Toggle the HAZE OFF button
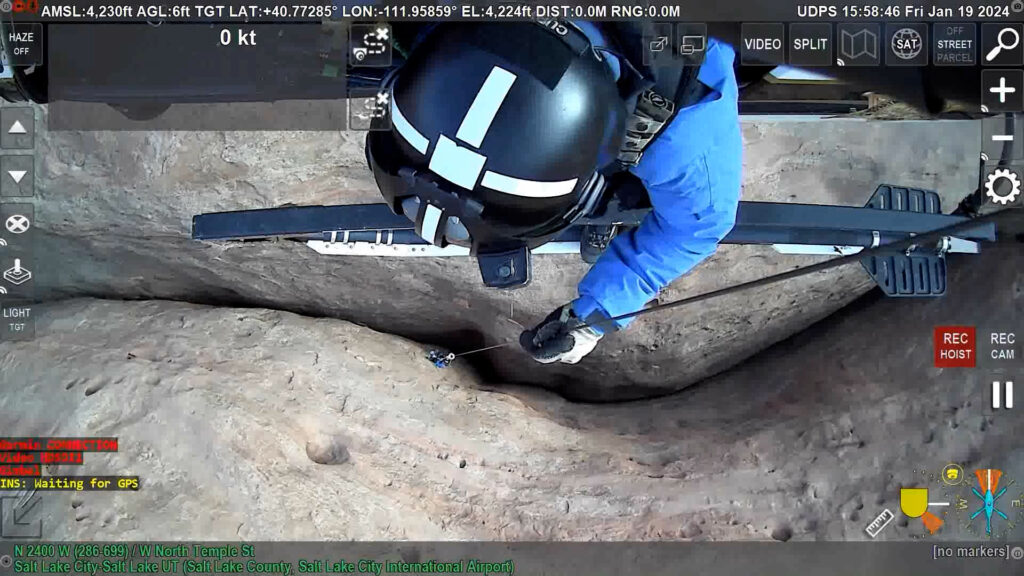1024x576 pixels. coord(20,44)
